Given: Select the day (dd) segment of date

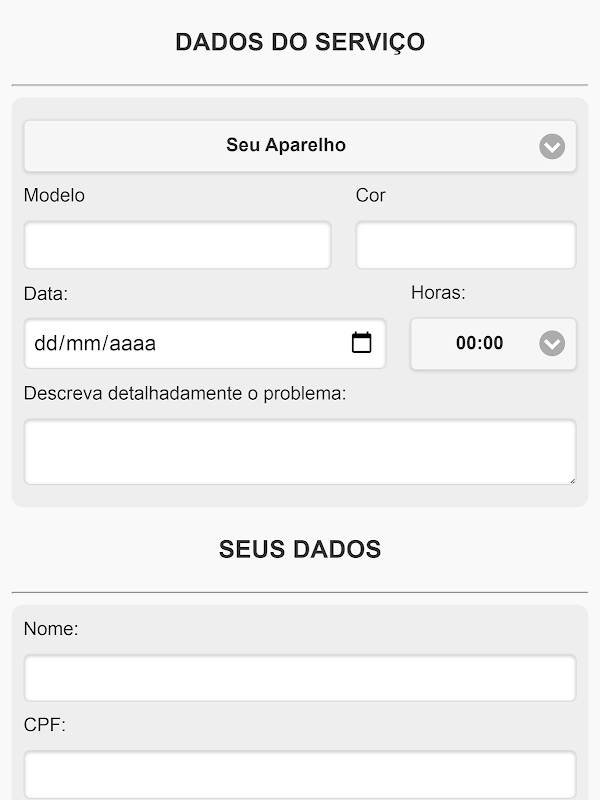Looking at the screenshot, I should (46, 344).
